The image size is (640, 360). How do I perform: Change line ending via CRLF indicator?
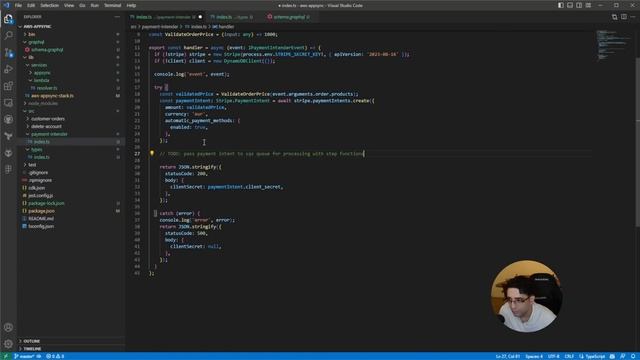click(569, 356)
